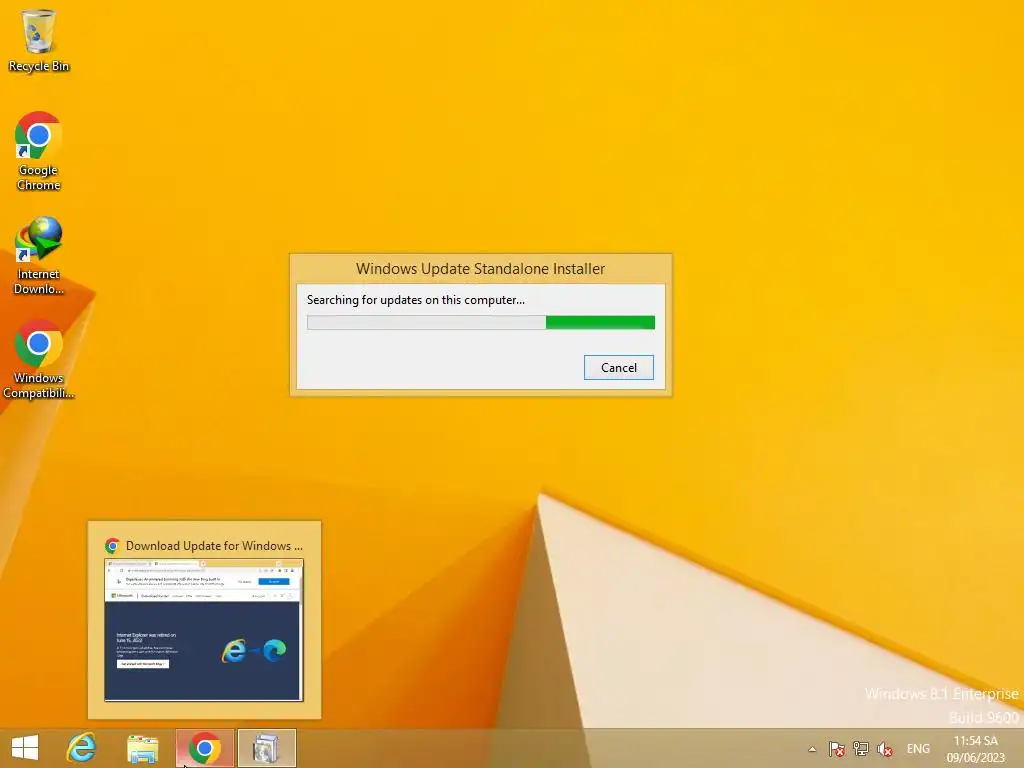Open the Chrome window preview thumbnail
The image size is (1024, 768).
204,630
